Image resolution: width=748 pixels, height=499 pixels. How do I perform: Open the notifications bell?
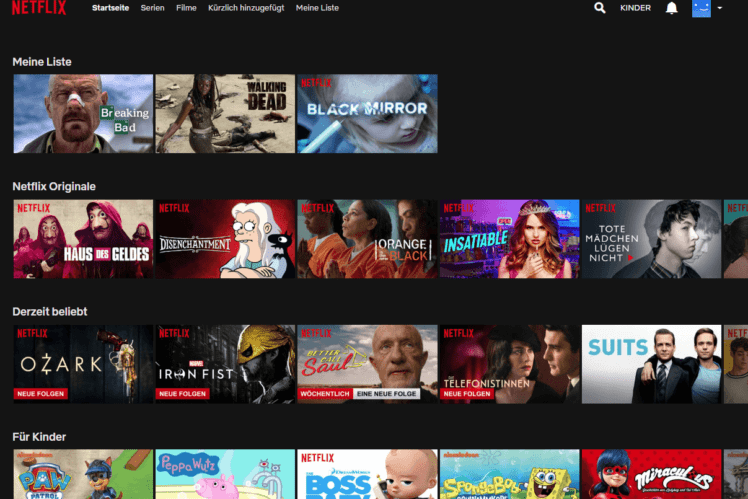672,8
